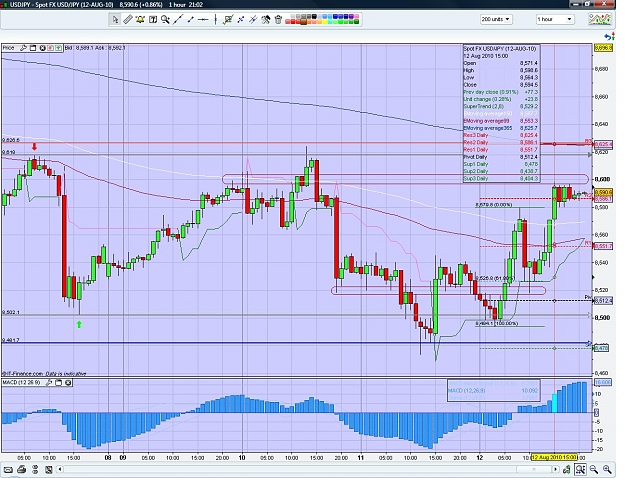Click Pivot Daily row in data box
This screenshot has height=478, width=625.
point(501,157)
